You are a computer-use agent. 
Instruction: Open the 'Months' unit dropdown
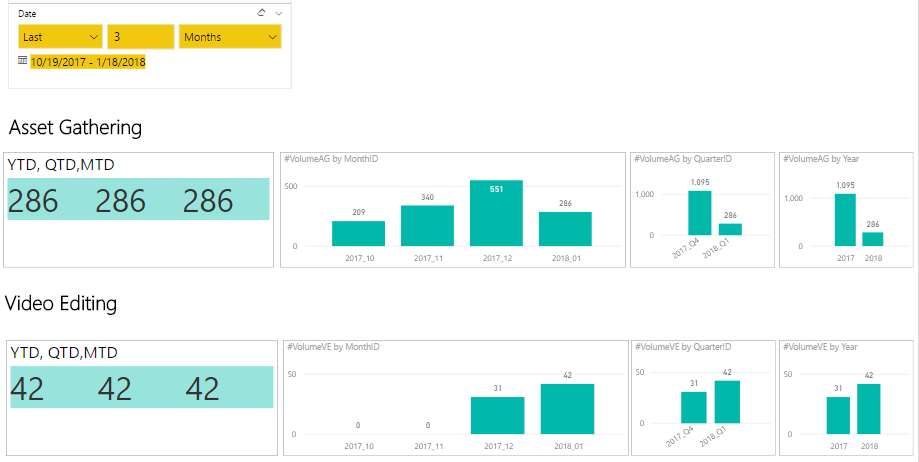tap(230, 37)
